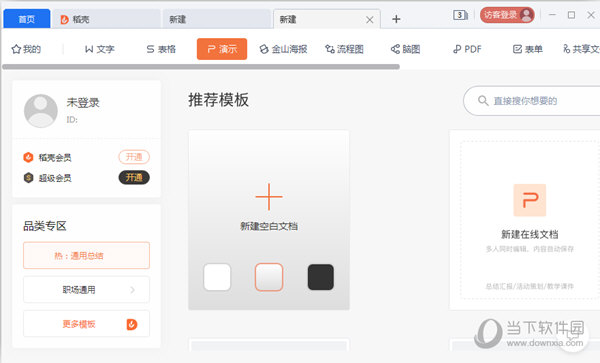
Task: Click plus icon for 新建空白文档
Action: (x=269, y=197)
